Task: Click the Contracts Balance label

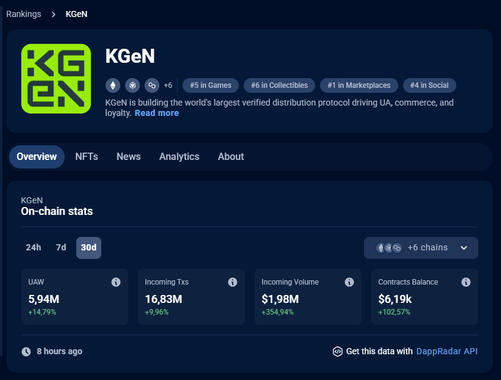Action: (x=408, y=282)
